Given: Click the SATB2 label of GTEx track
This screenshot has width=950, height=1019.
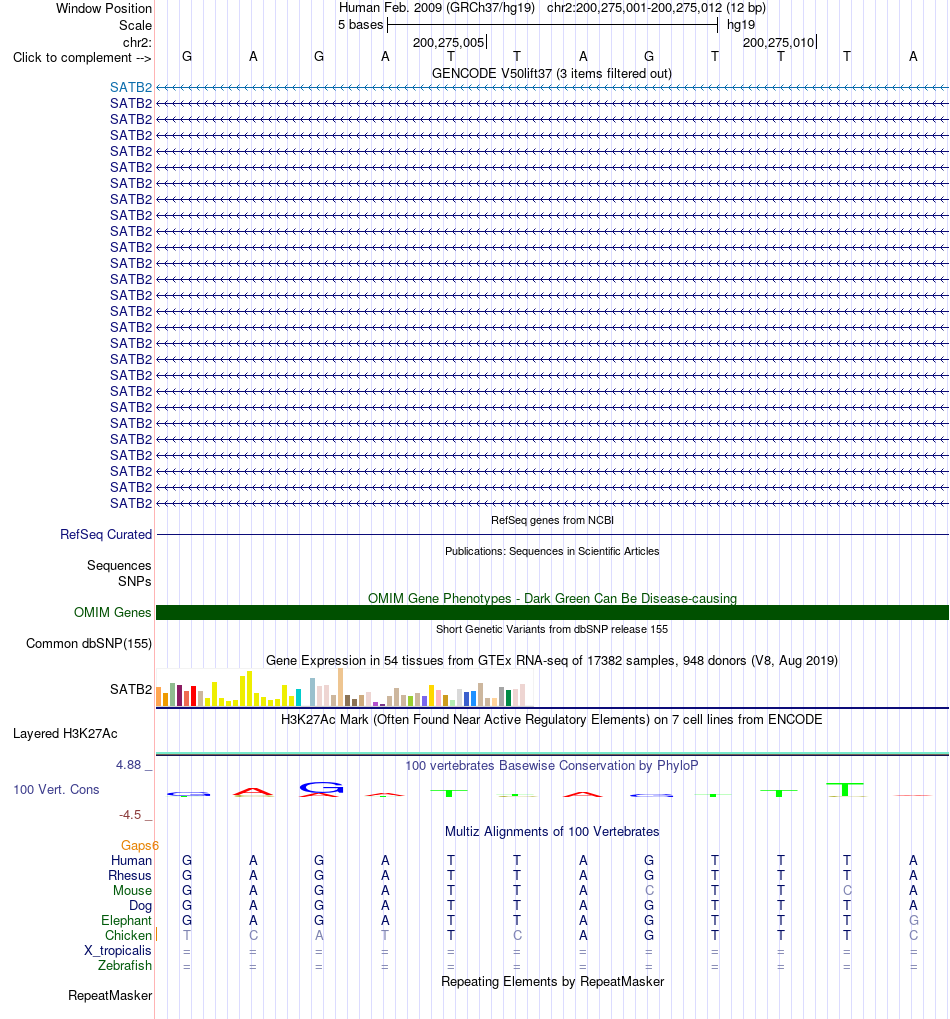Looking at the screenshot, I should [131, 690].
